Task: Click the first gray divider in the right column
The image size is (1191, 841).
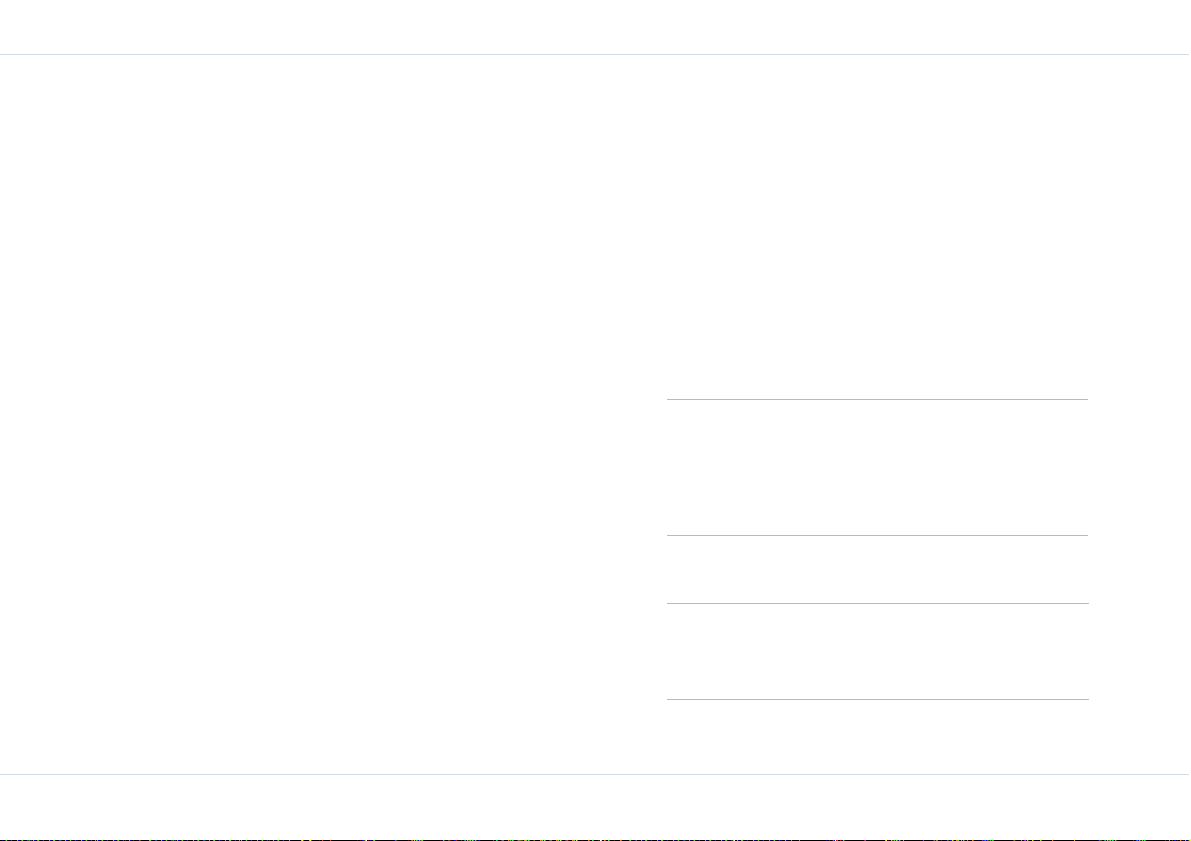Action: click(877, 399)
